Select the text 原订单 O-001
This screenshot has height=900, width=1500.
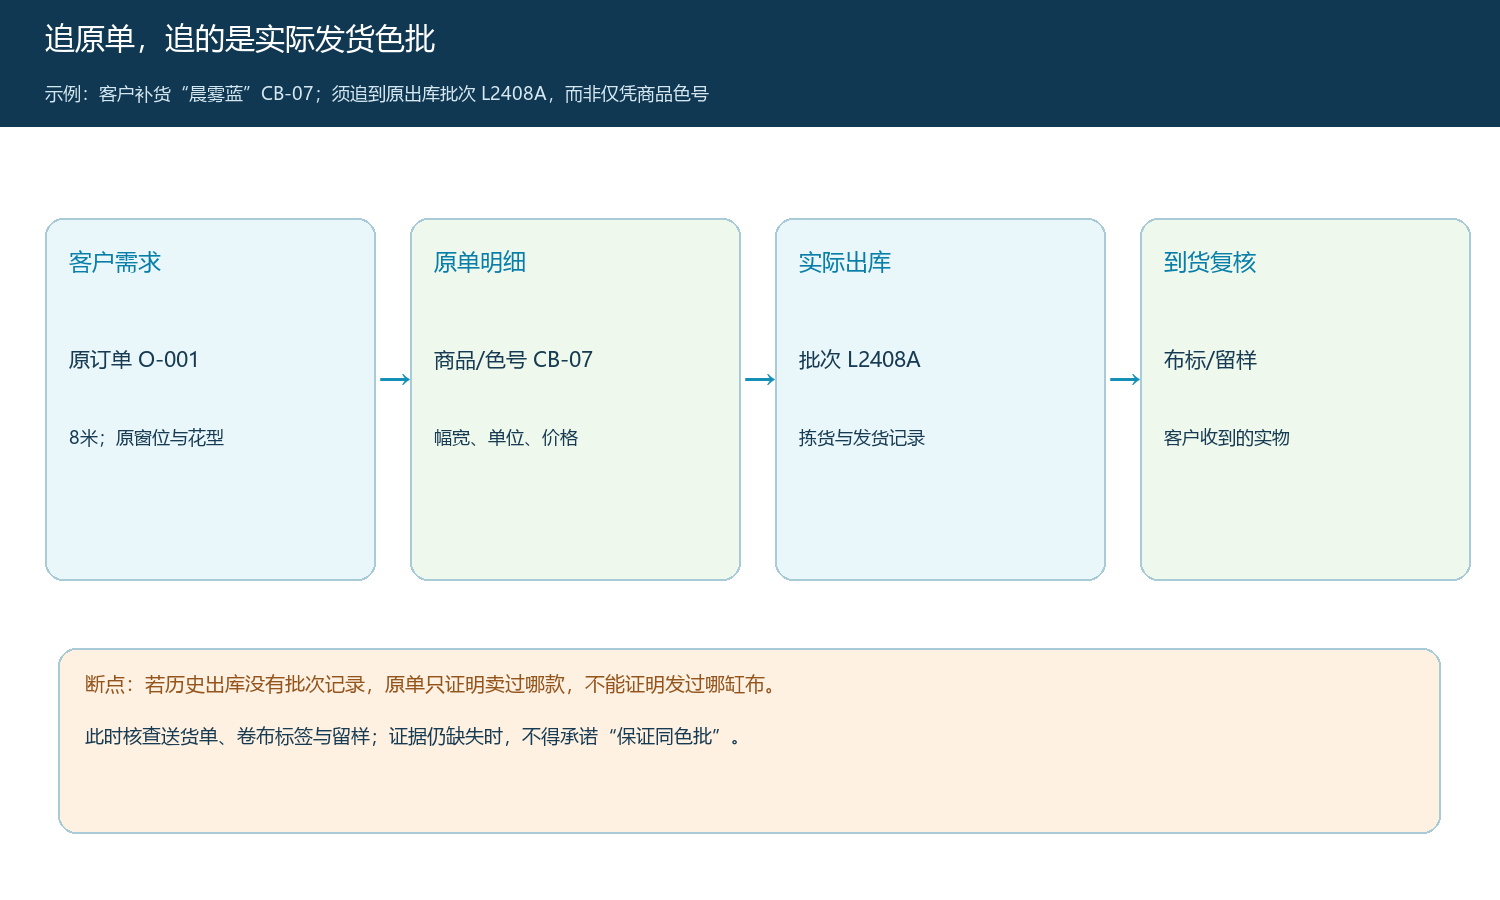tap(134, 360)
